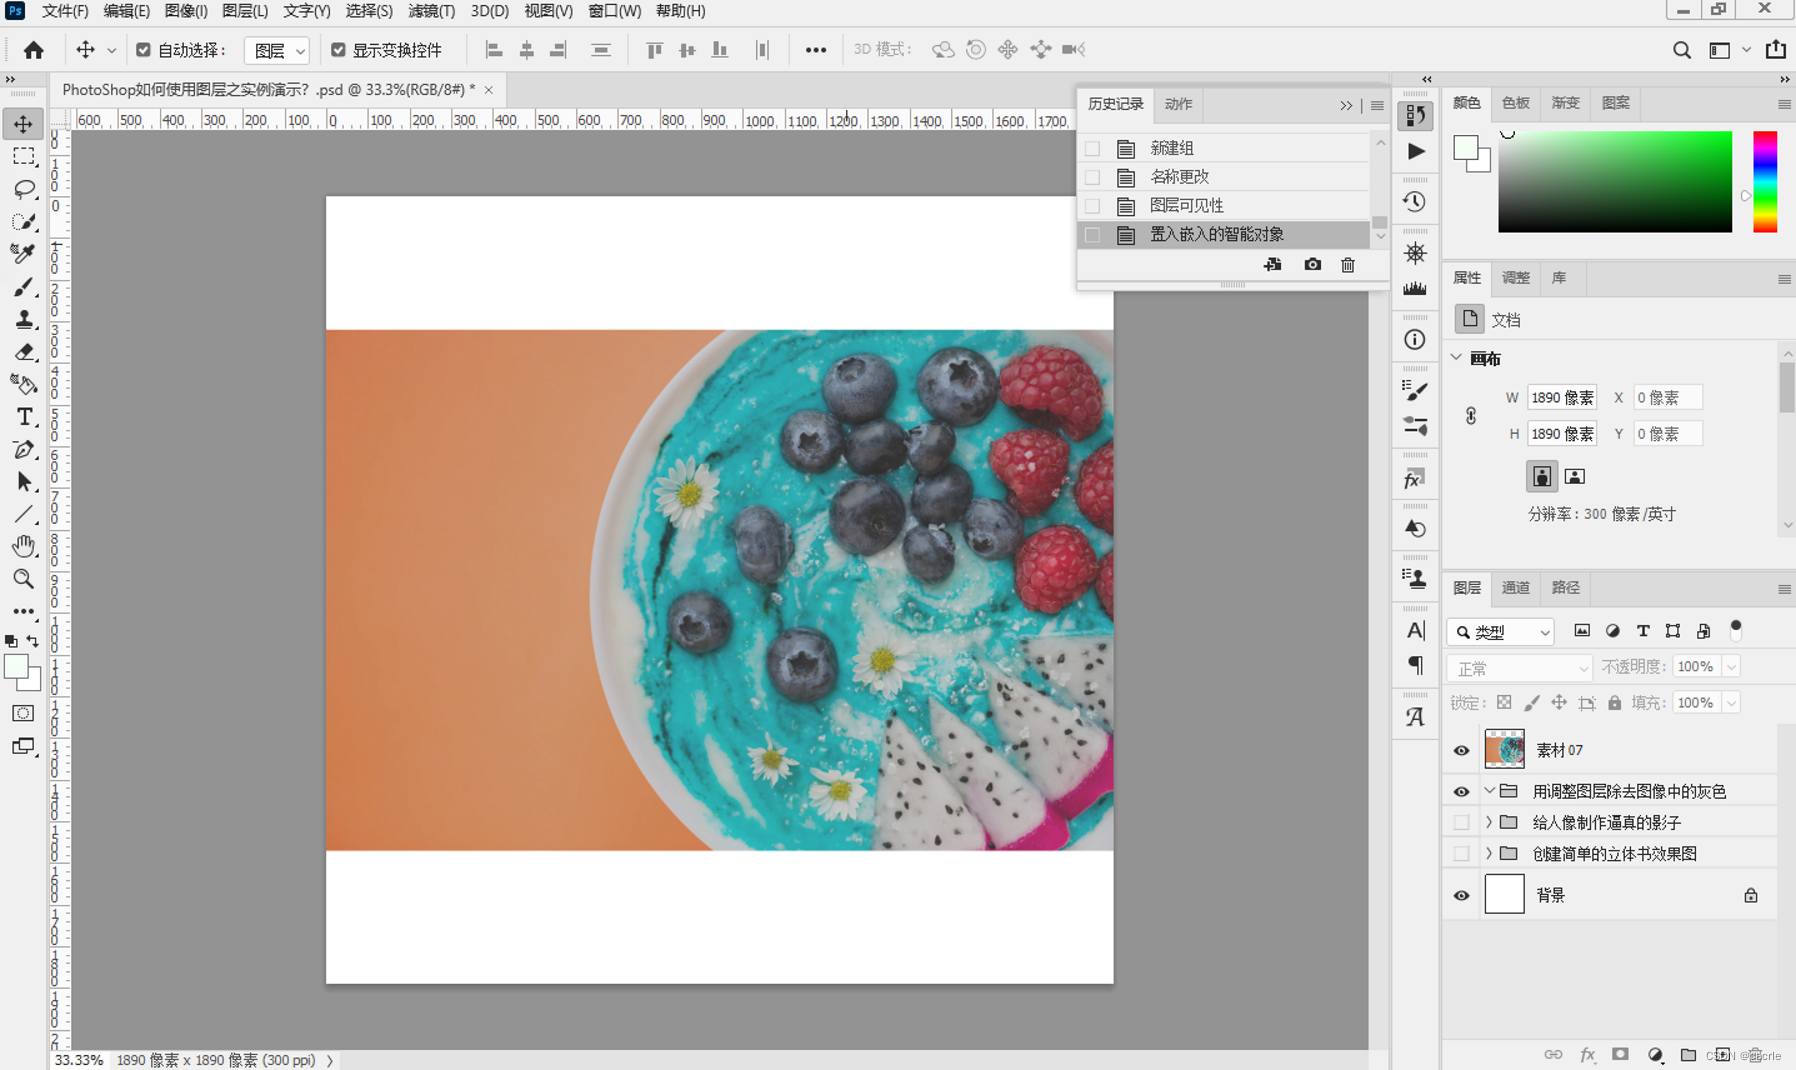Toggle the layer filter on/off switch
This screenshot has height=1070, width=1796.
tap(1736, 630)
